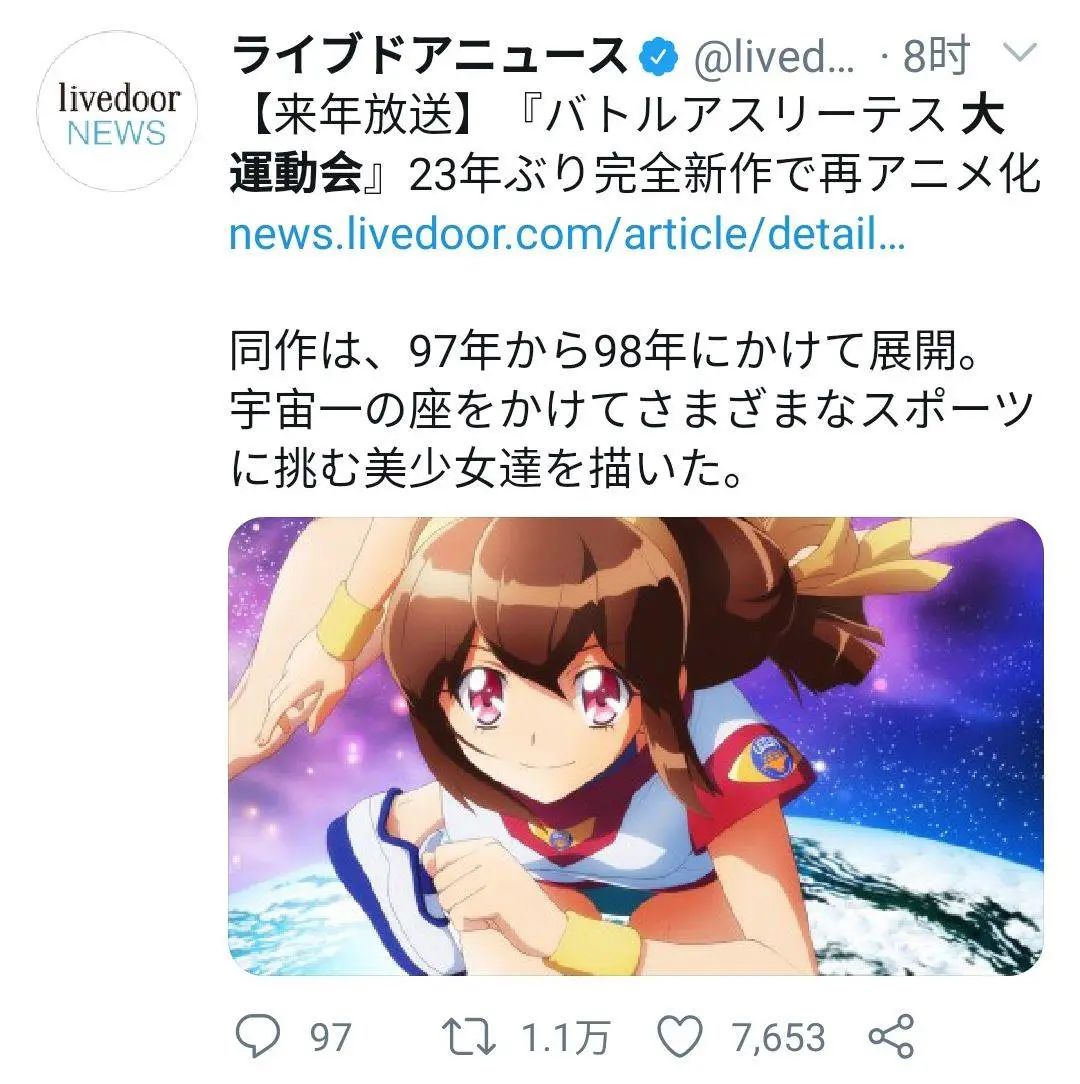1080x1084 pixels.
Task: Click the 同作は、97年から98年 paragraph
Action: click(x=605, y=352)
